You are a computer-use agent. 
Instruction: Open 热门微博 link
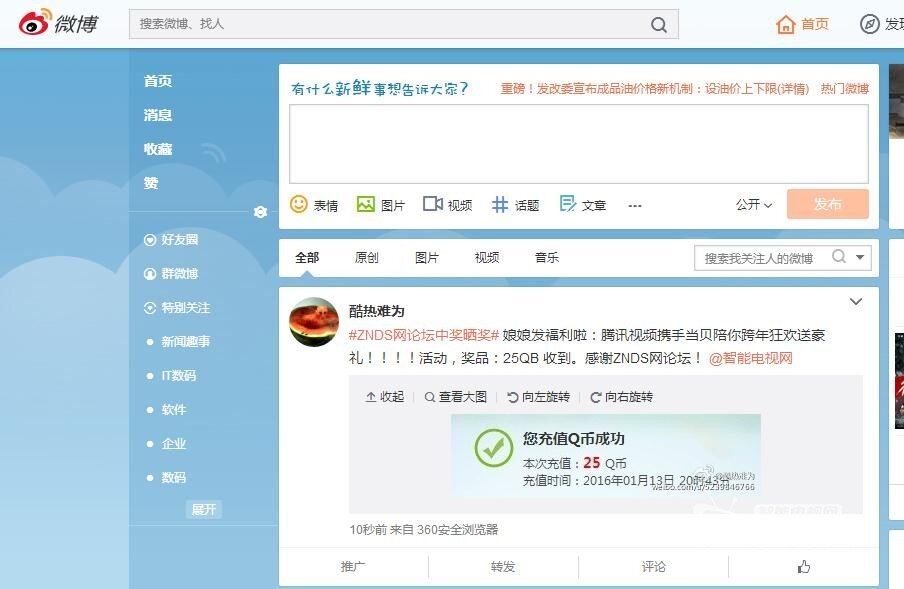click(x=845, y=89)
